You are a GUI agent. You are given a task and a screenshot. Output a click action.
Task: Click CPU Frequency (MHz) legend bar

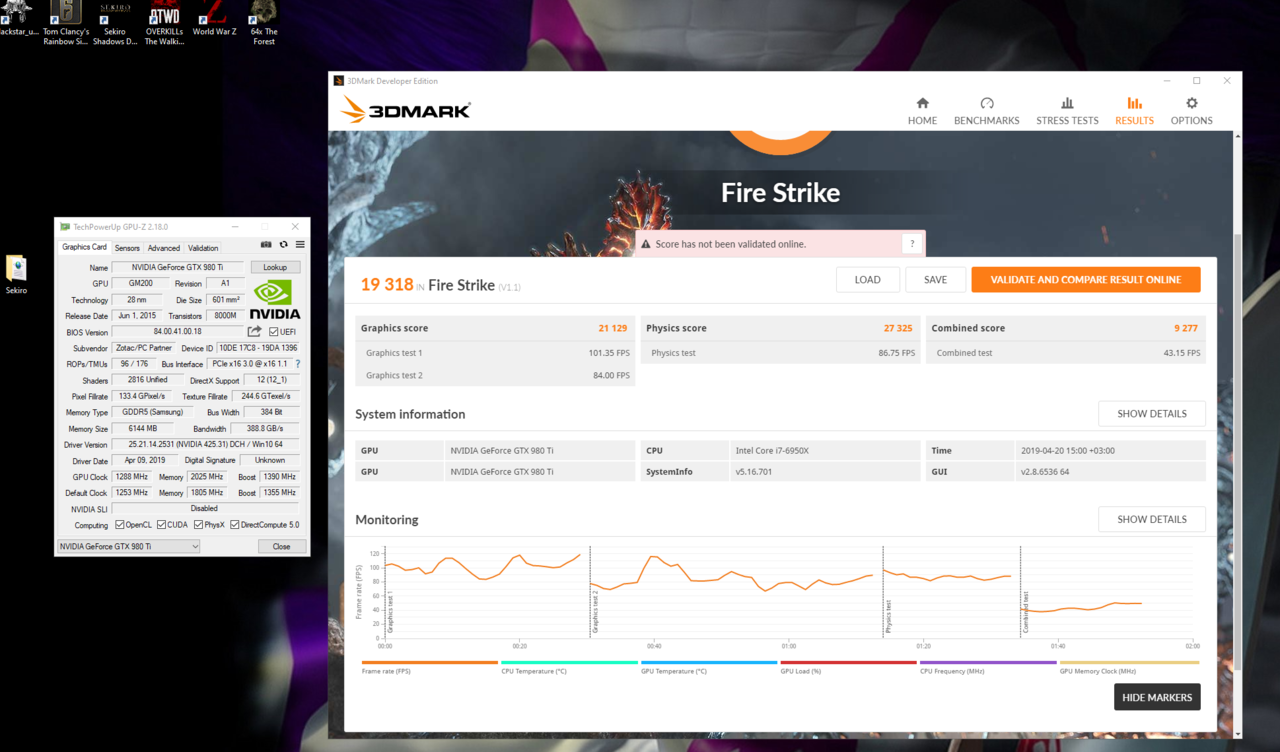coord(988,662)
